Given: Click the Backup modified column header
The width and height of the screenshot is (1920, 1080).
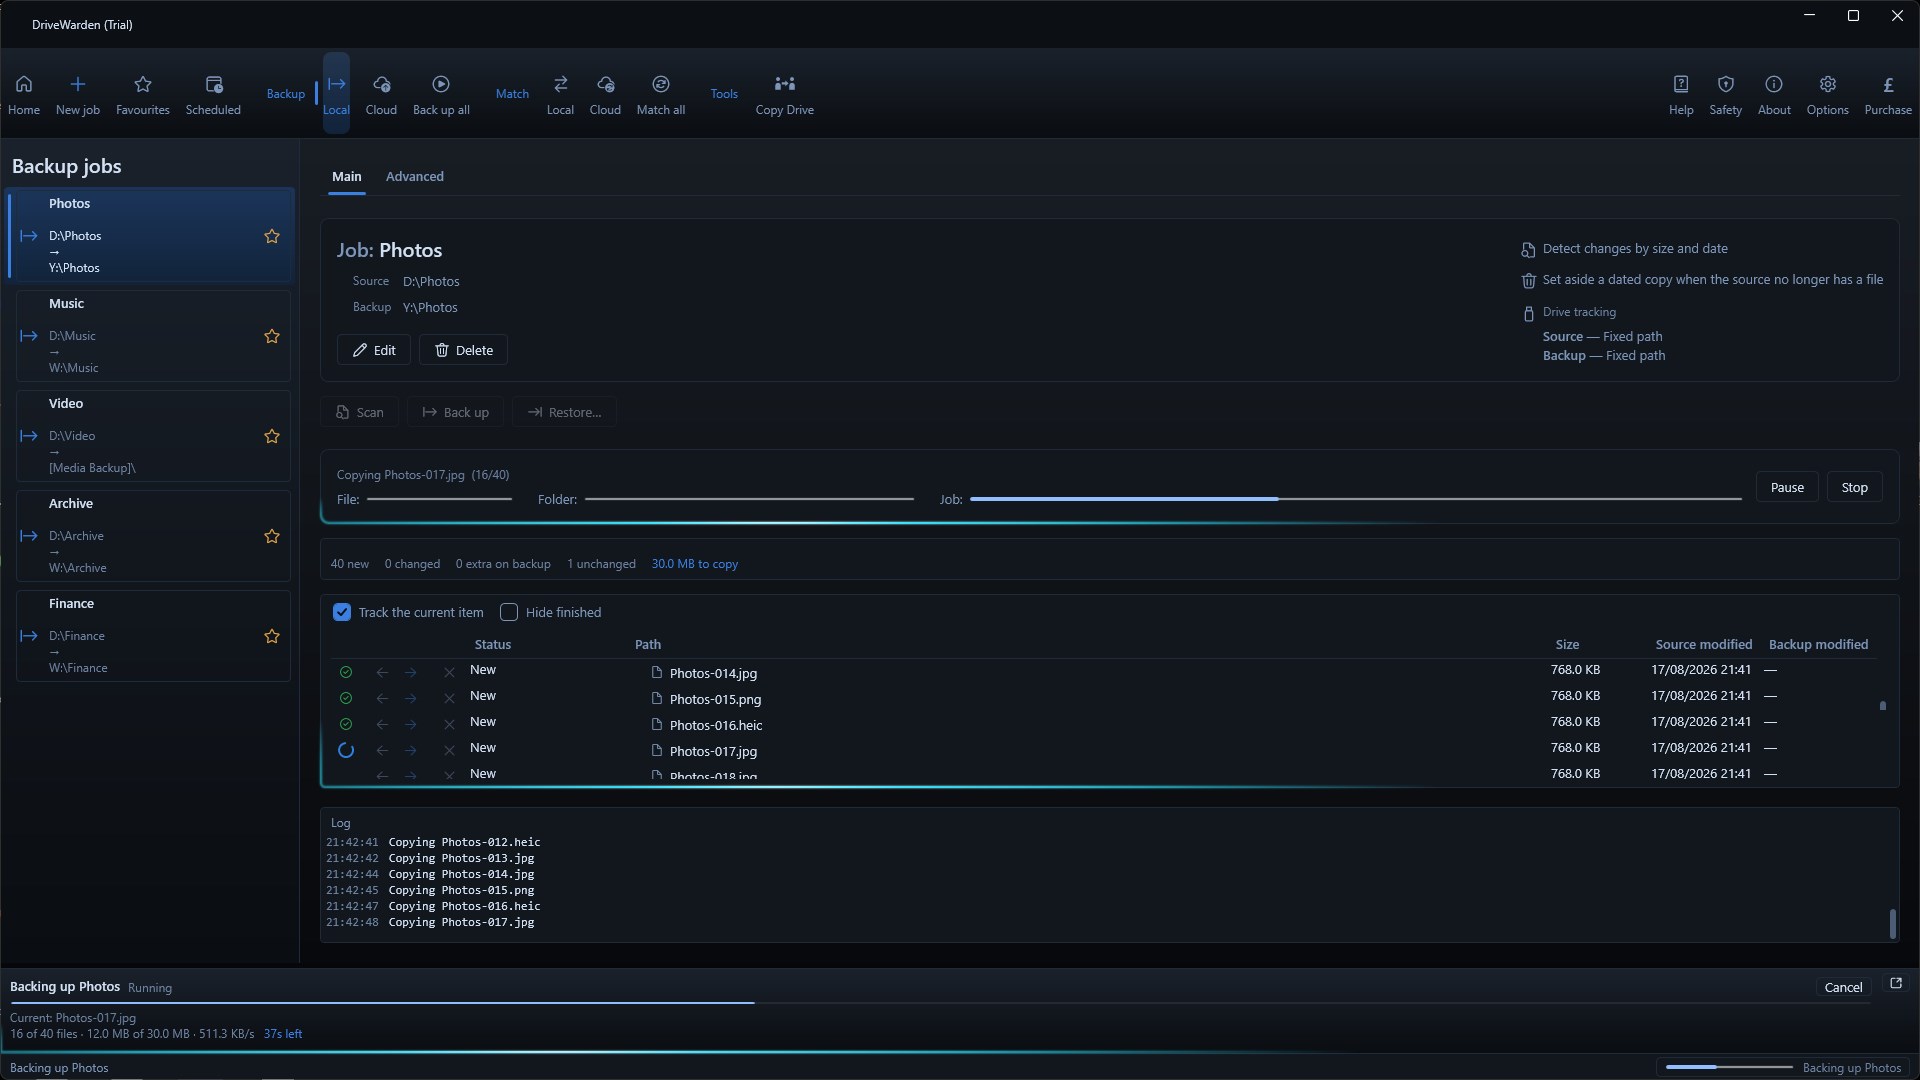Looking at the screenshot, I should pos(1818,645).
